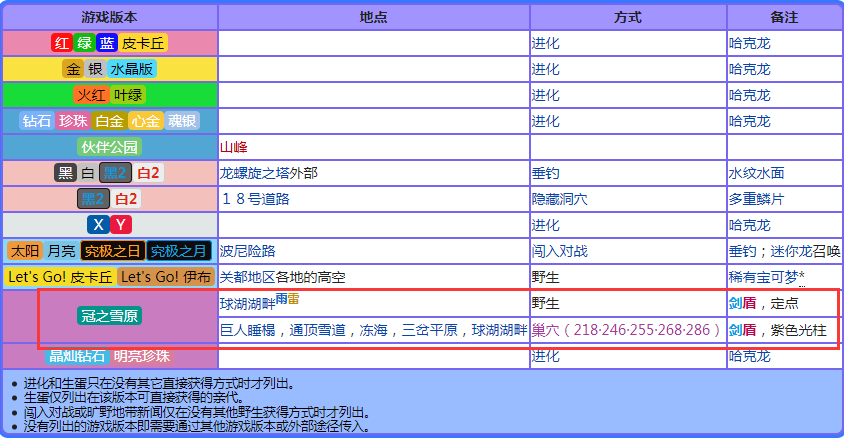
Task: Open the 伙伴公园 link
Action: pos(110,147)
